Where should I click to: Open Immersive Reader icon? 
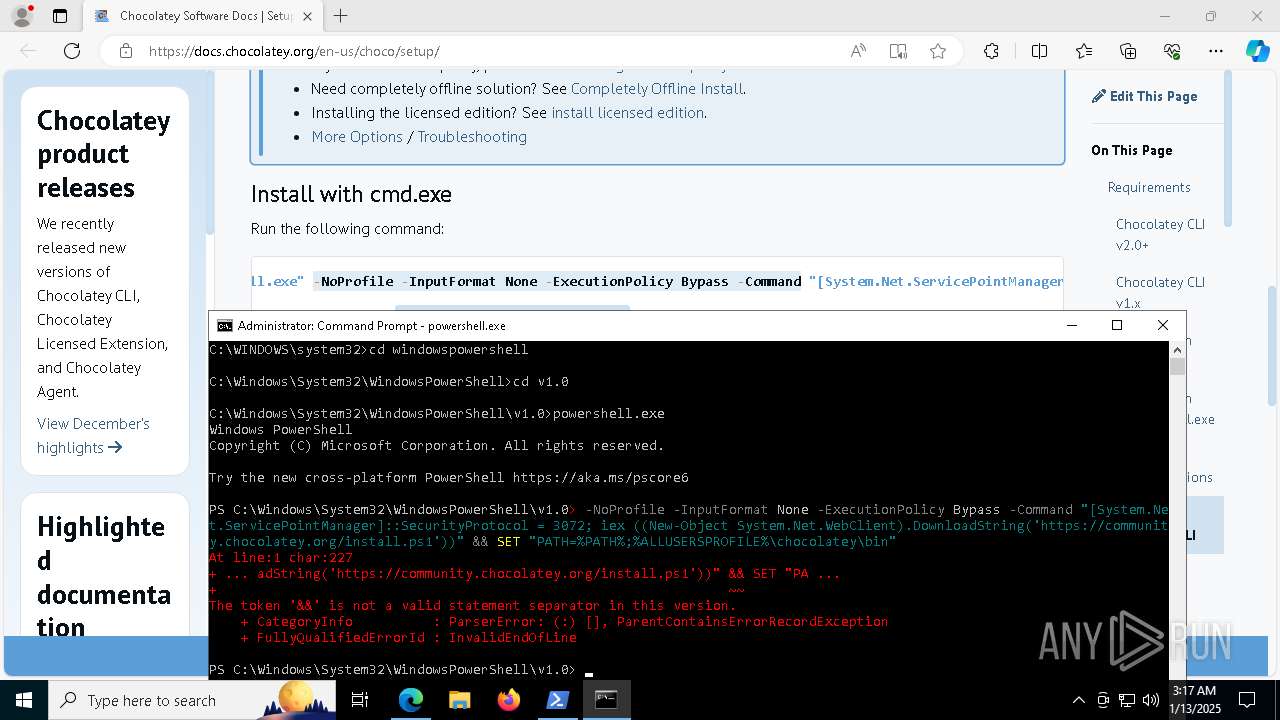[x=898, y=51]
